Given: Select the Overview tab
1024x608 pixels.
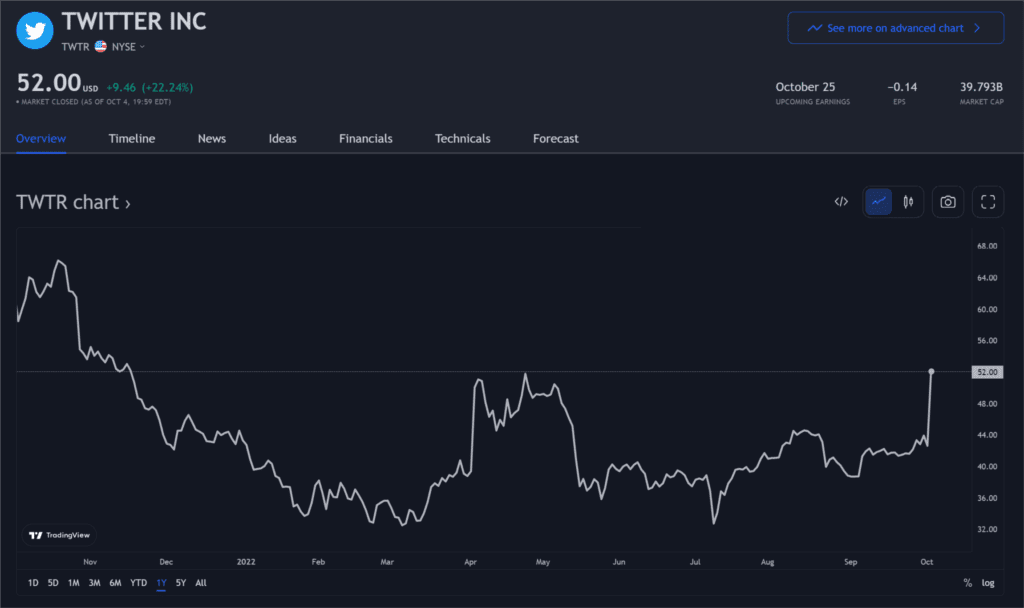Looking at the screenshot, I should [40, 138].
